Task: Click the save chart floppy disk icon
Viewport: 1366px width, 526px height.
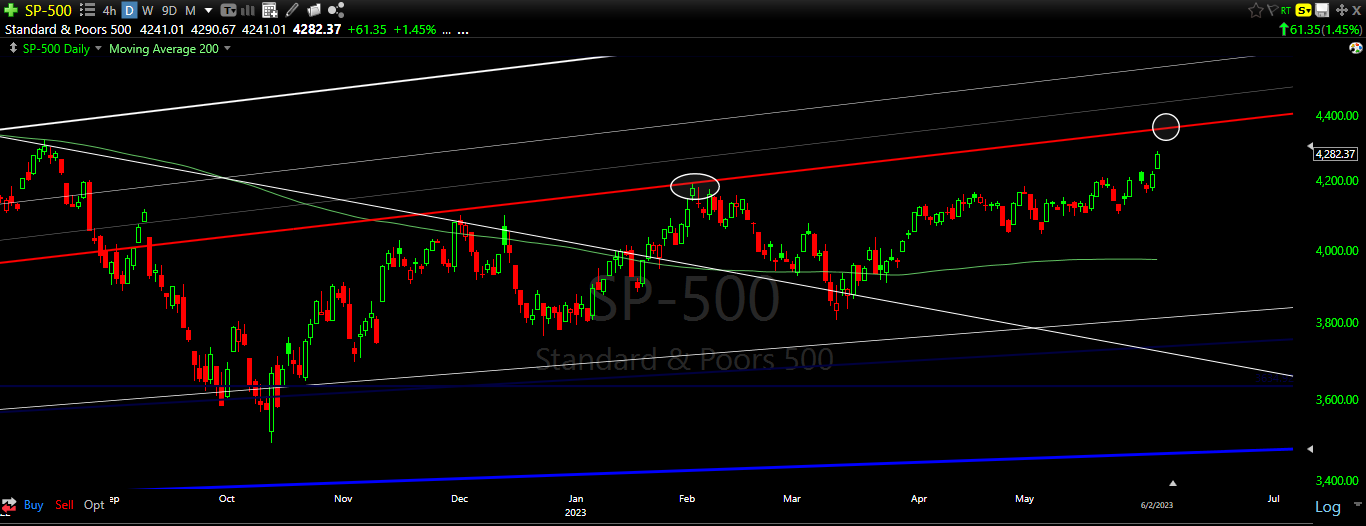Action: [x=1322, y=9]
